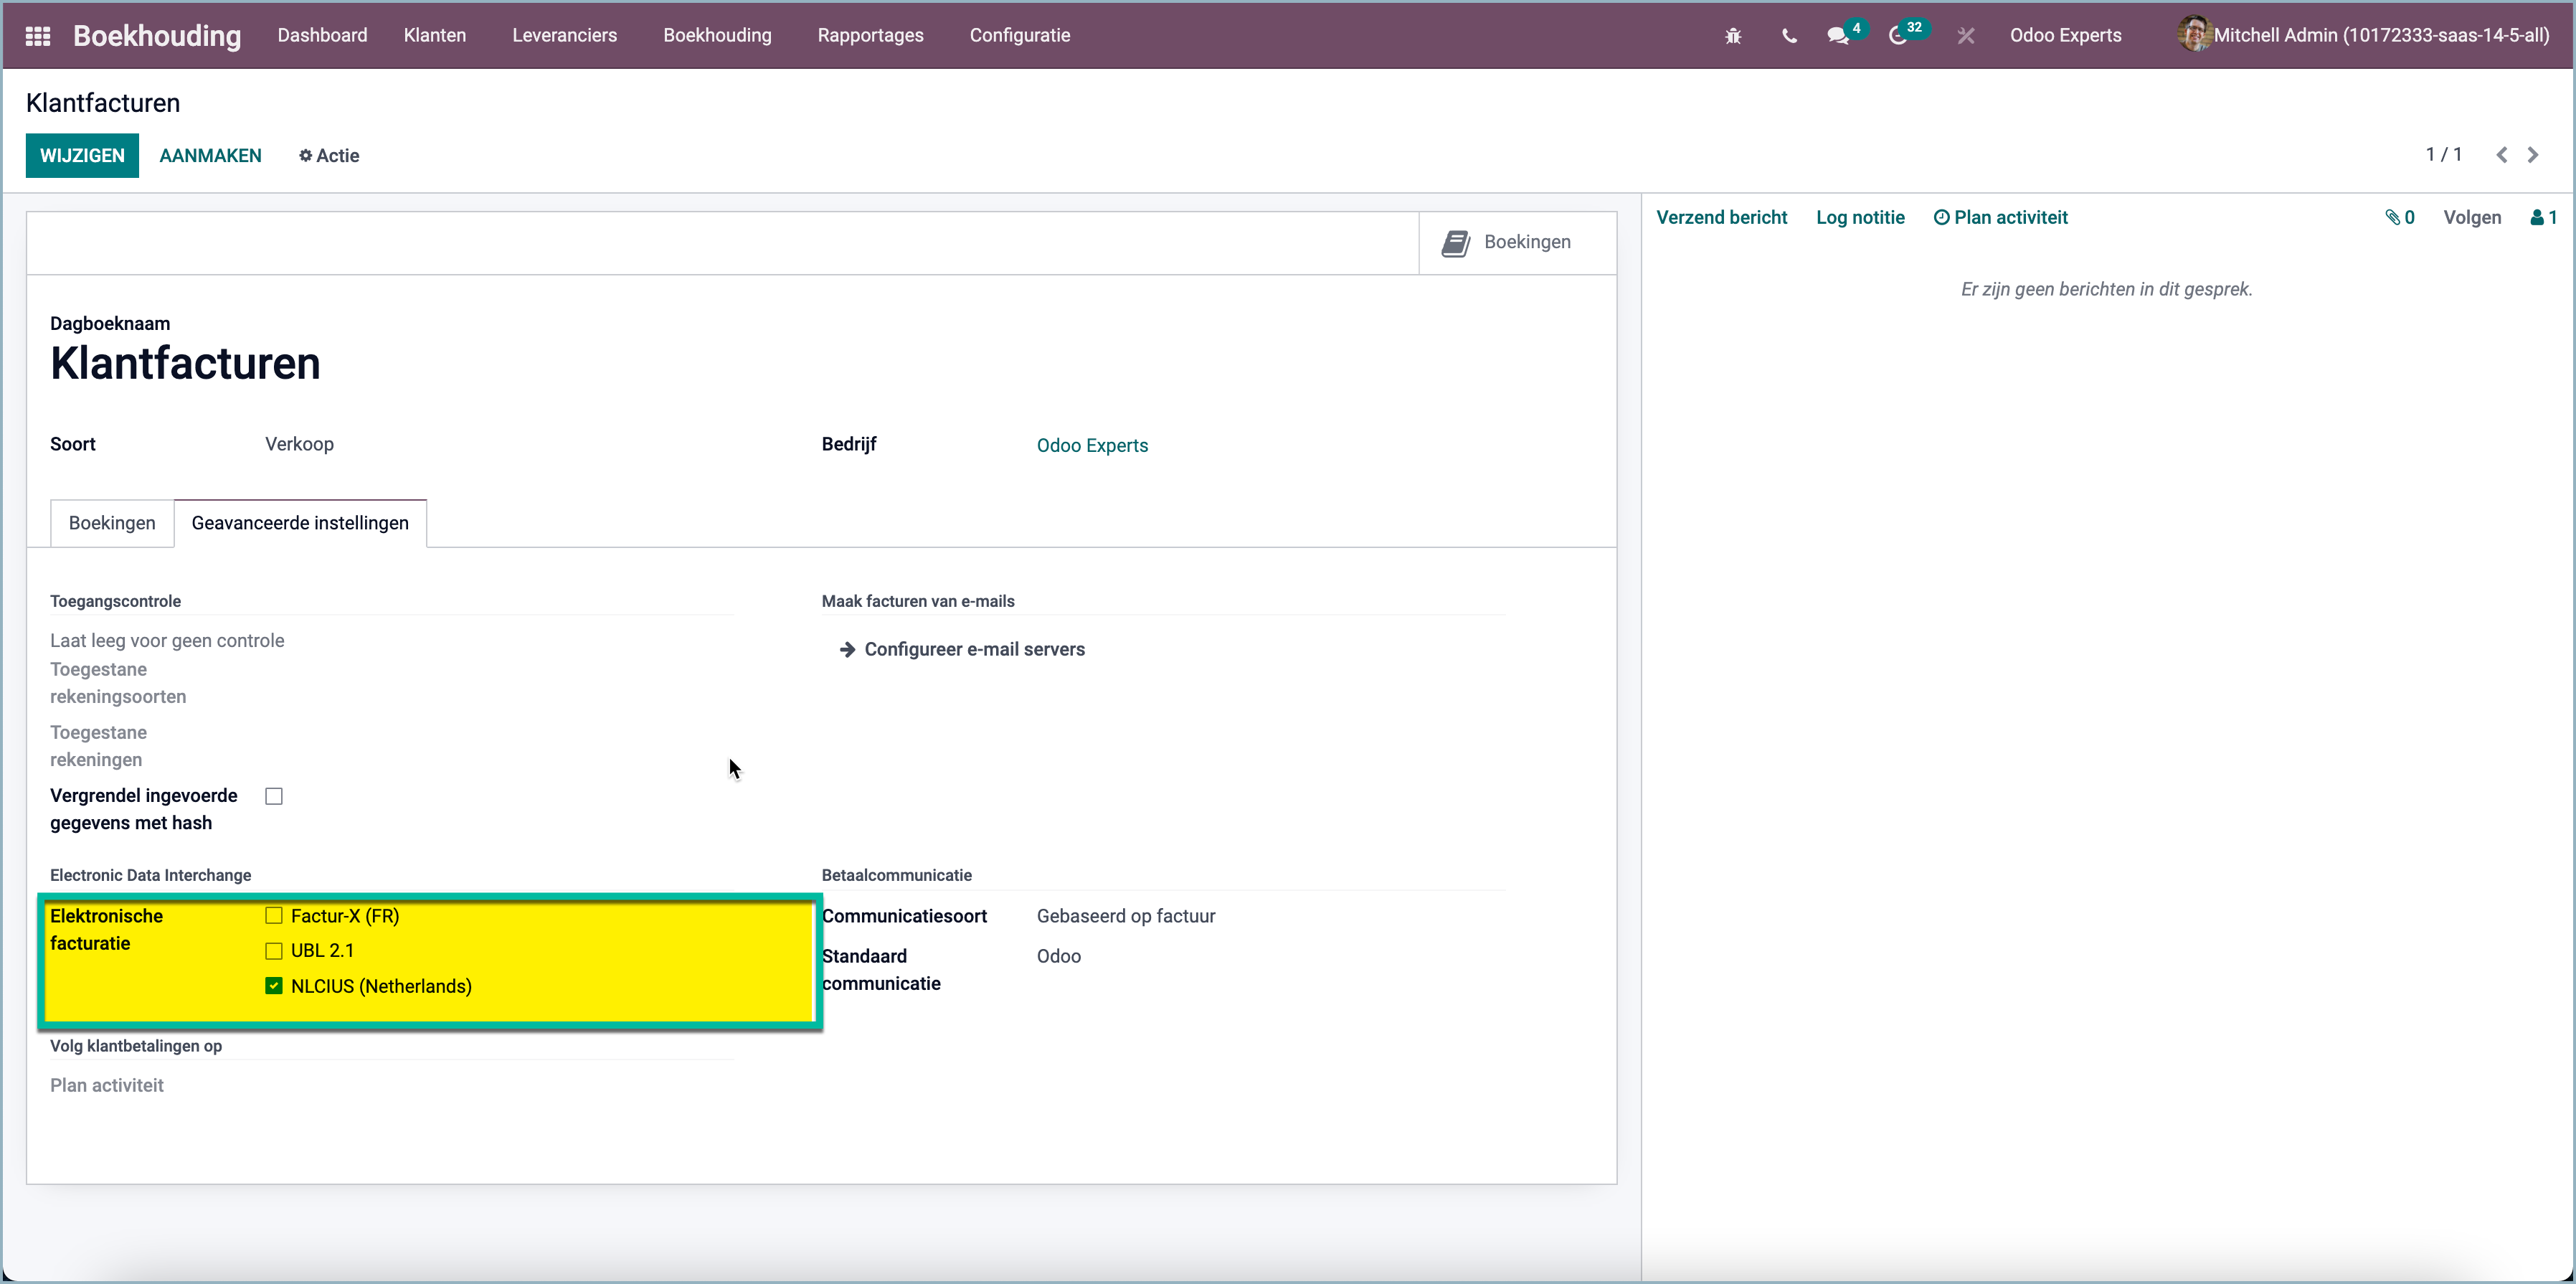Click the WIJZIGEN button
Viewport: 2576px width, 1284px height.
82,155
